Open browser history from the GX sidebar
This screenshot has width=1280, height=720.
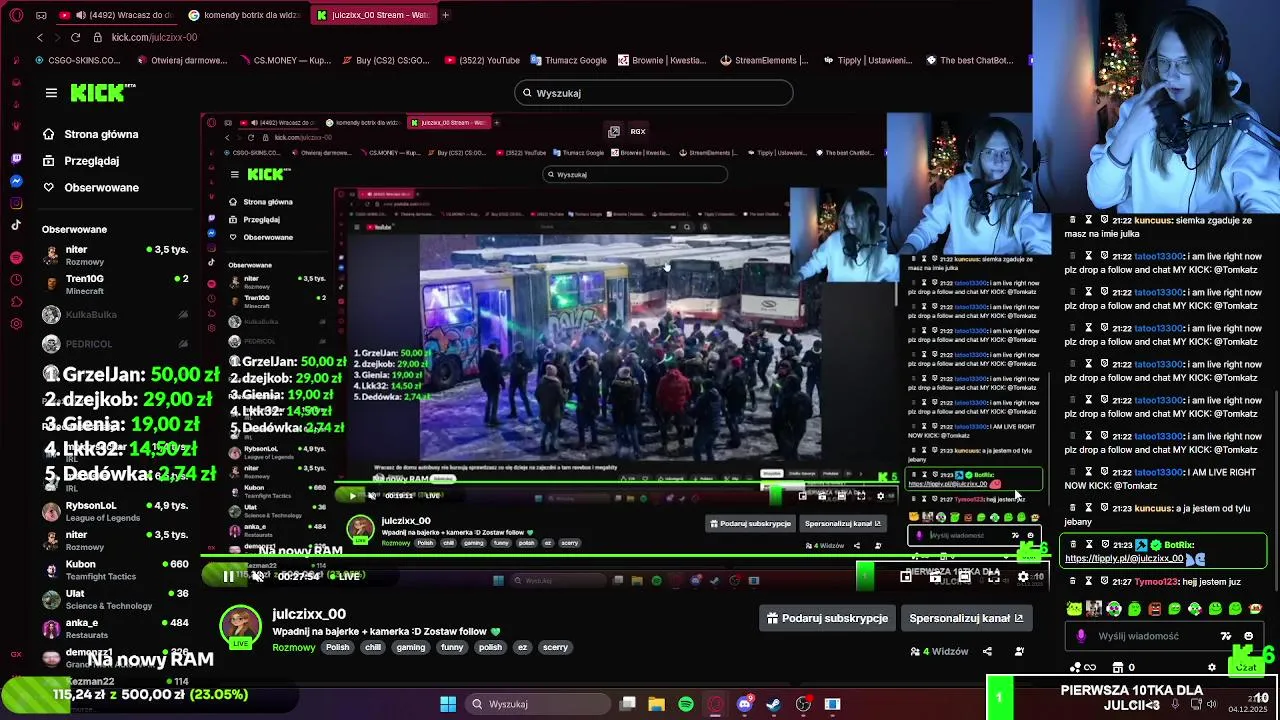[x=16, y=280]
